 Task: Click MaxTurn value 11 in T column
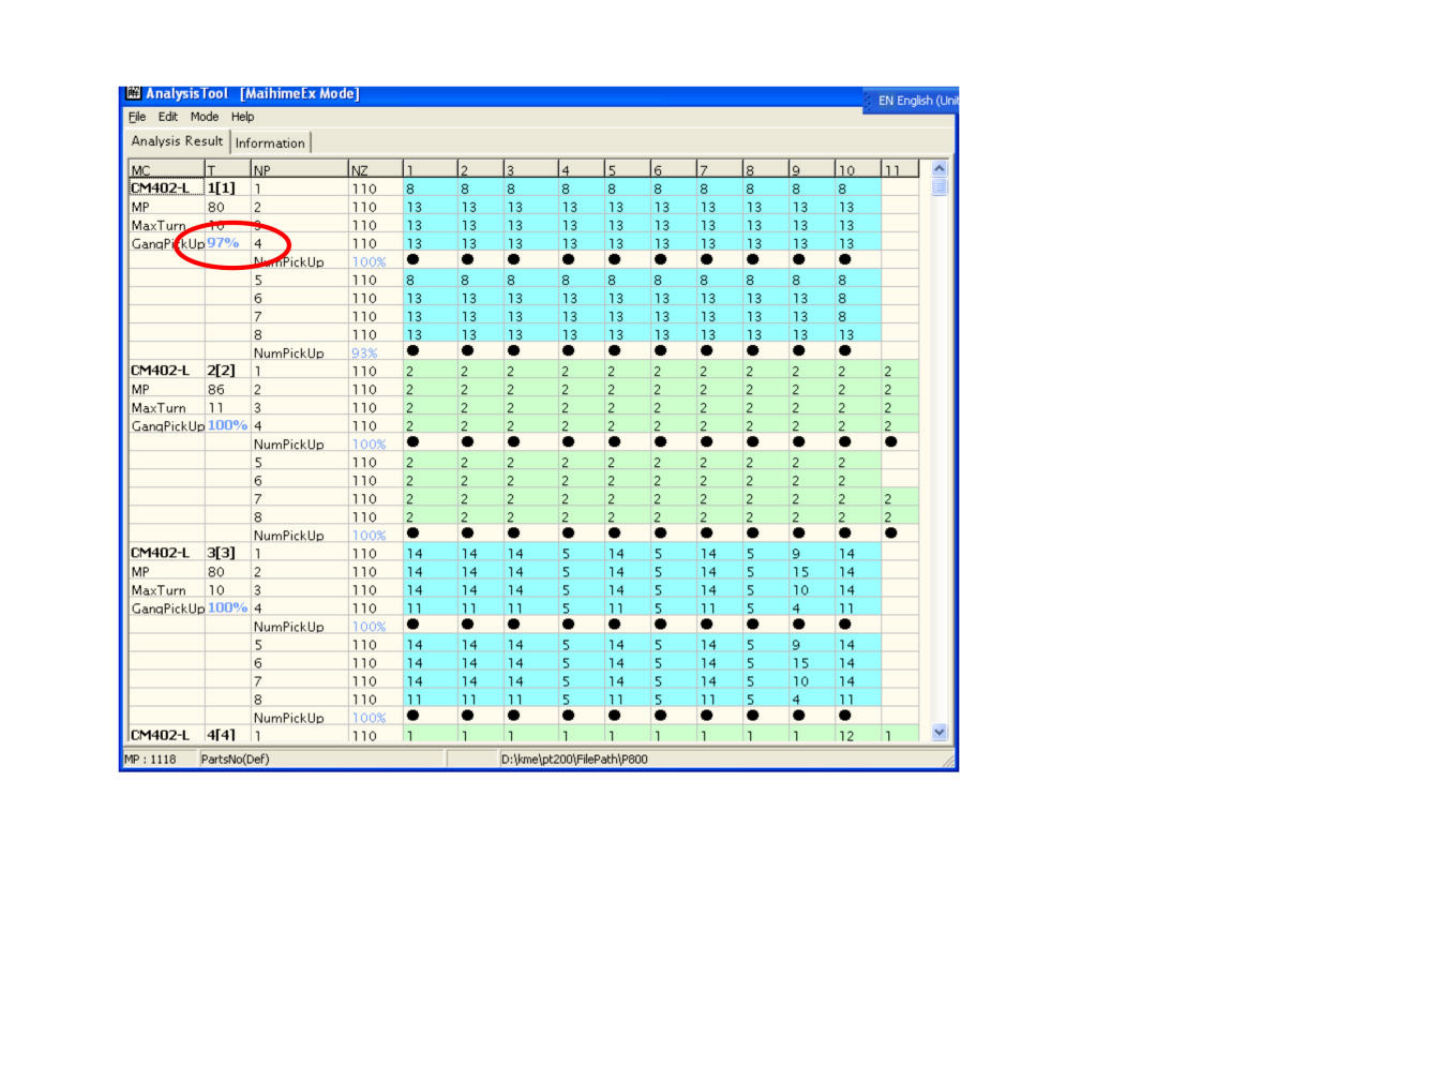pyautogui.click(x=216, y=407)
